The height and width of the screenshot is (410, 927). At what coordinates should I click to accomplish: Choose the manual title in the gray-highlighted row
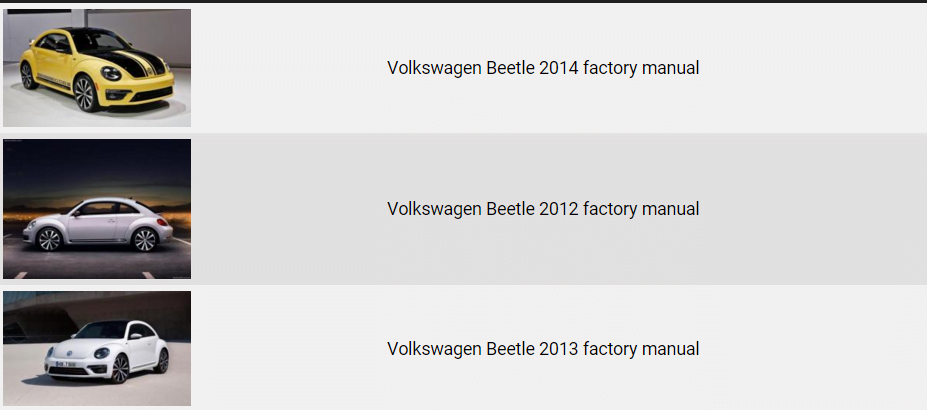[542, 209]
